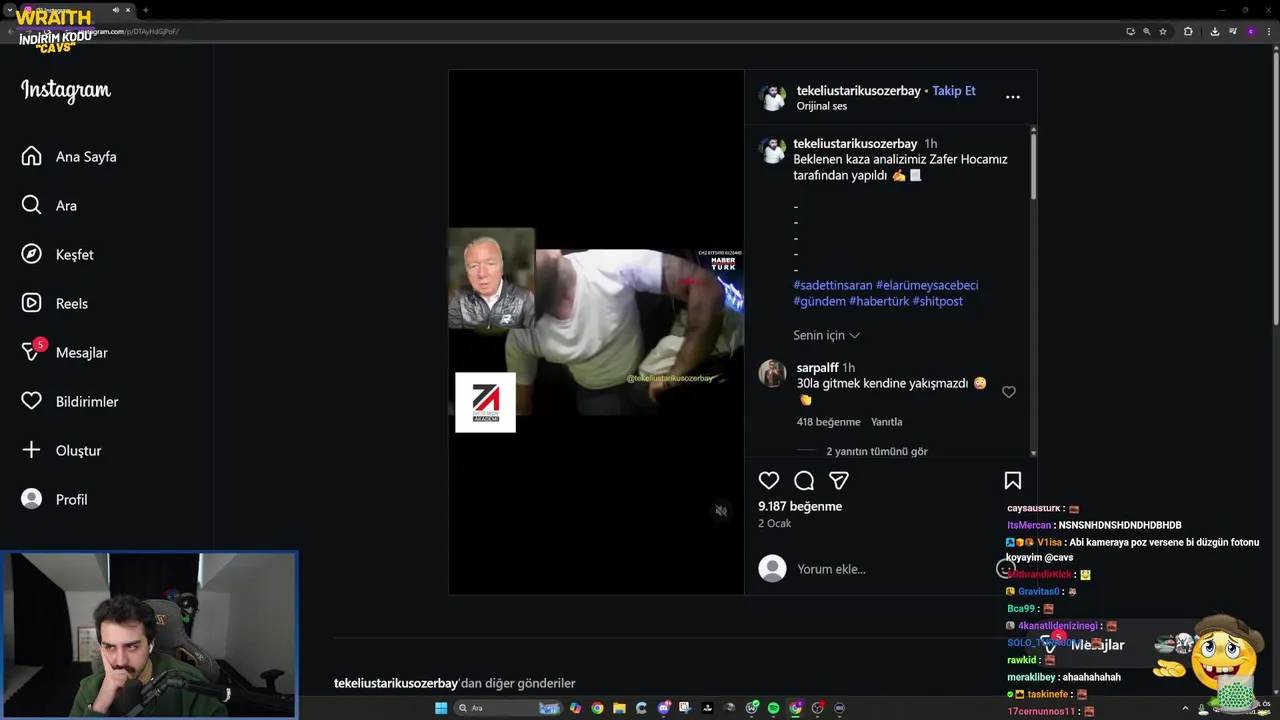Open Keşfet explore page
Viewport: 1280px width, 720px height.
[x=75, y=255]
